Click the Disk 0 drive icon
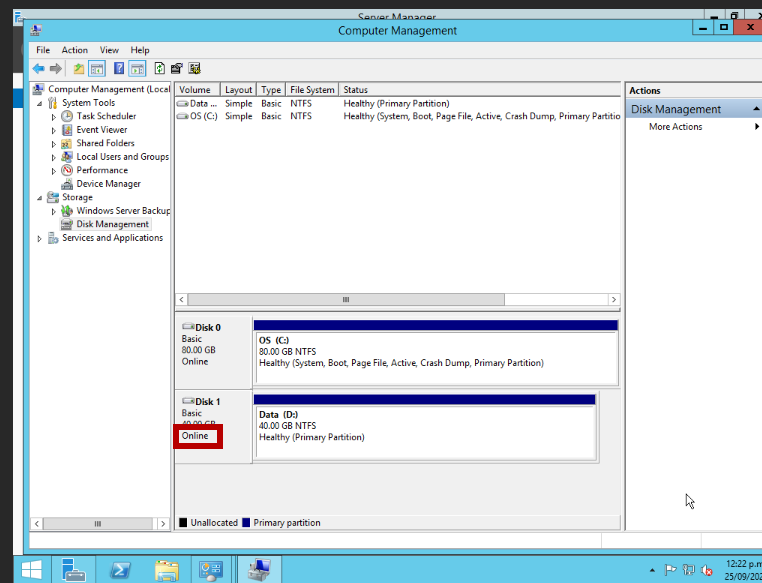 (x=188, y=326)
